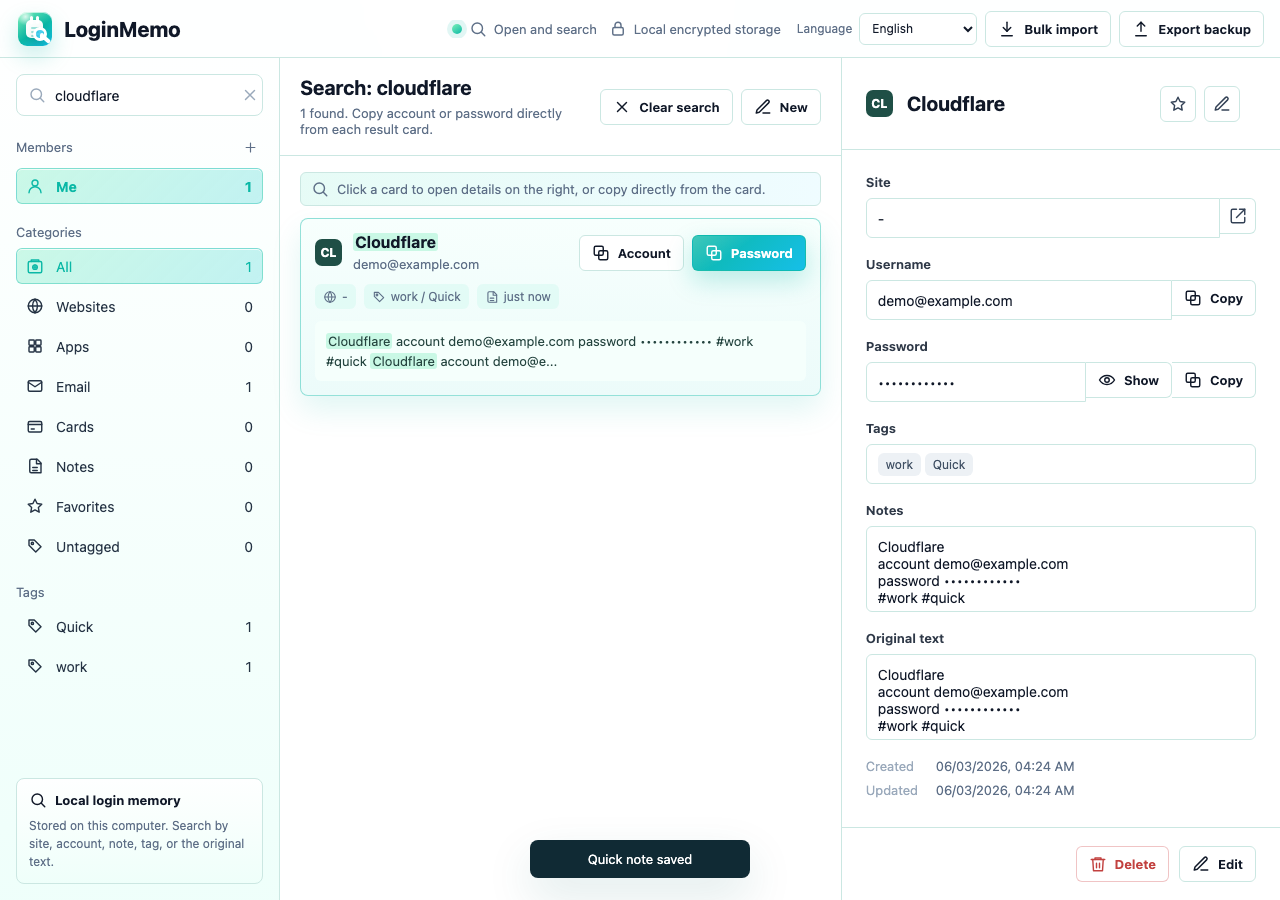This screenshot has height=900, width=1280.
Task: Click the Updated date value
Action: pos(1005,790)
